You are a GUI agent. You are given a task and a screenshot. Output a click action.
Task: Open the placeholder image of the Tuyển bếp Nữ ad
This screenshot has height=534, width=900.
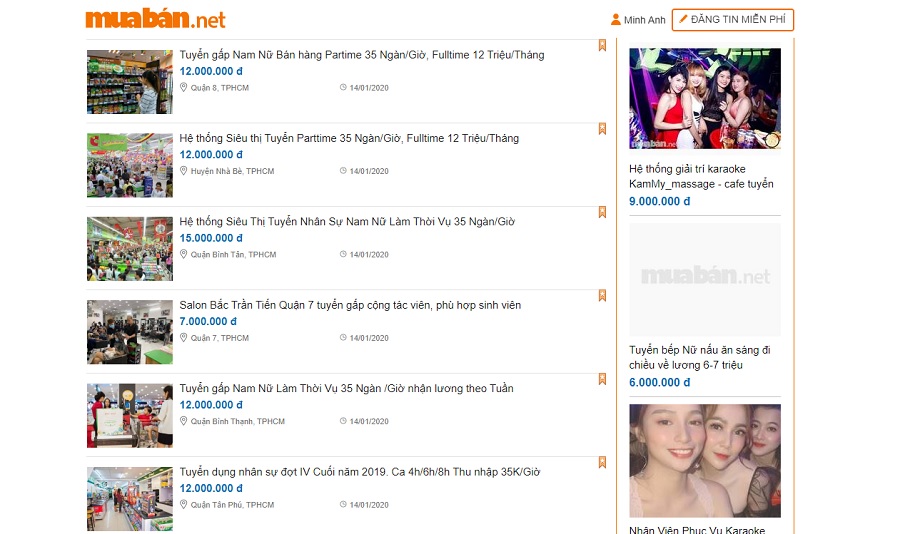point(705,280)
